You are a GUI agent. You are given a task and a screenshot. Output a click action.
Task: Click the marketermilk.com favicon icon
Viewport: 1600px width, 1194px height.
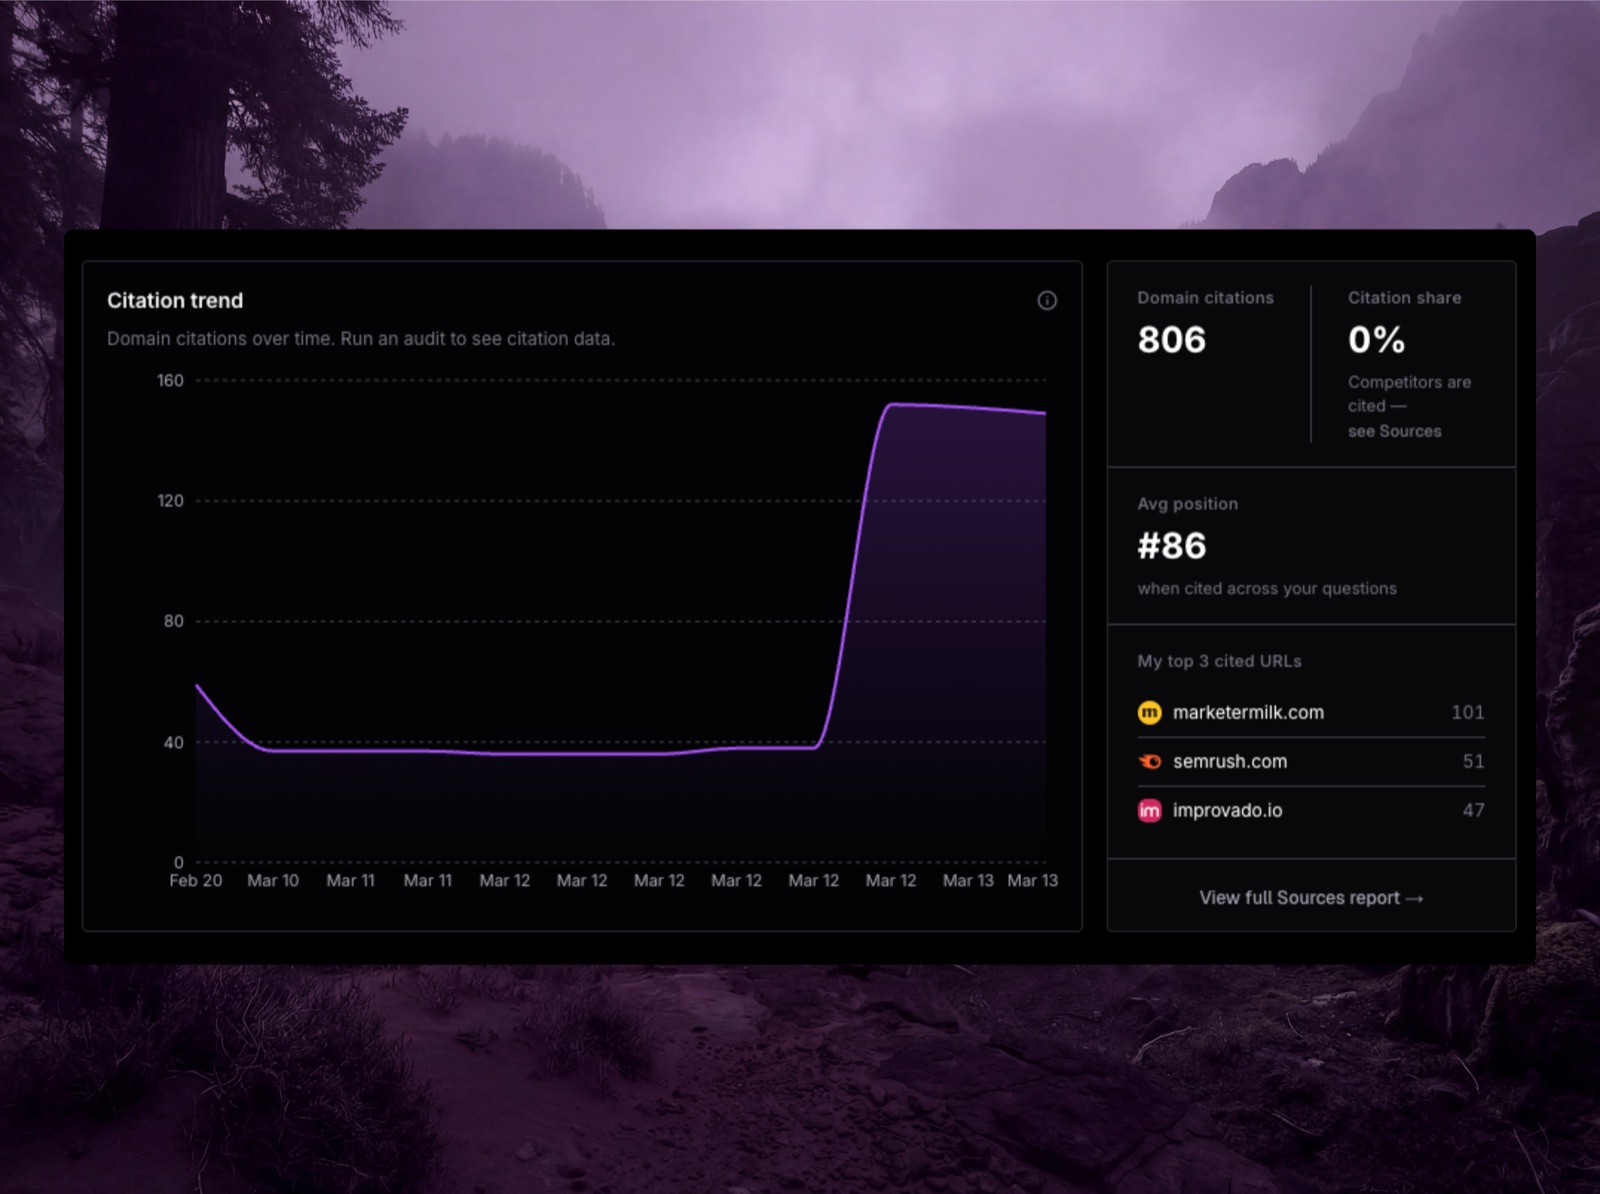[1149, 712]
